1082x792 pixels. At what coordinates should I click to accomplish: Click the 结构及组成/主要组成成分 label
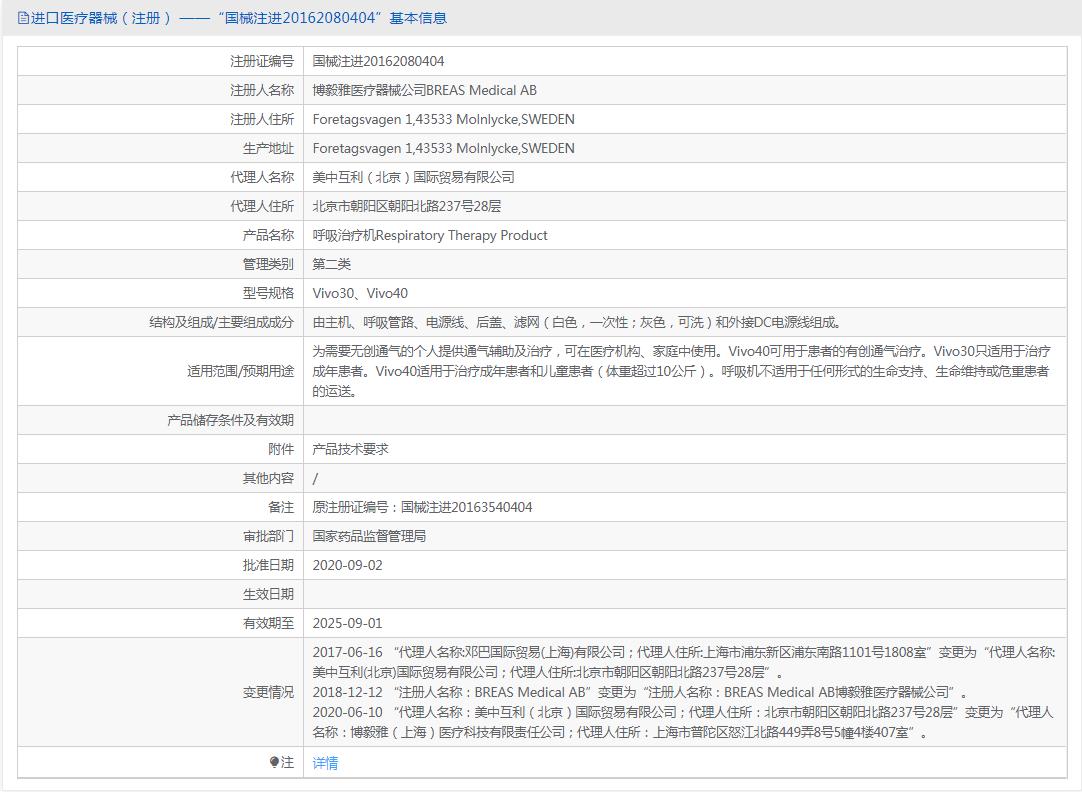point(222,322)
